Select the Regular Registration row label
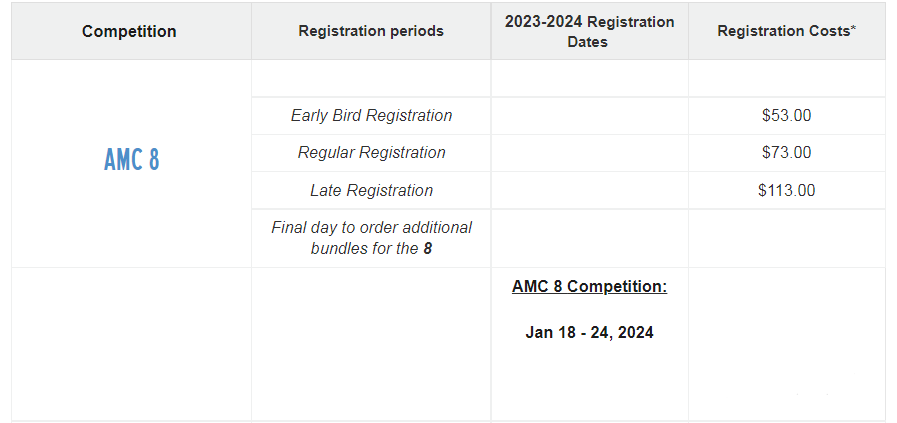This screenshot has height=423, width=897. point(371,153)
